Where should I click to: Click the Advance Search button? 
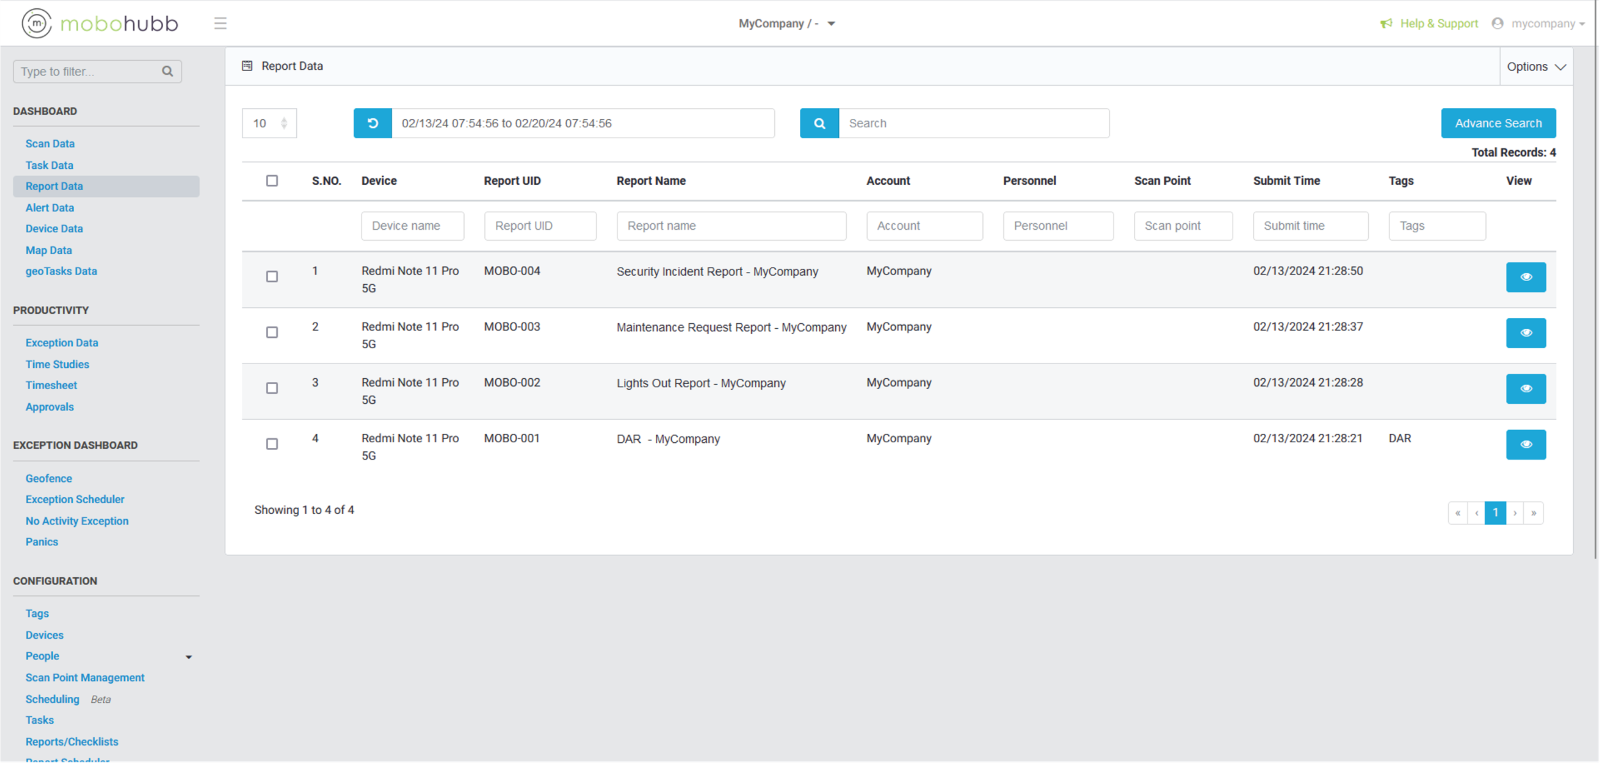click(x=1497, y=123)
